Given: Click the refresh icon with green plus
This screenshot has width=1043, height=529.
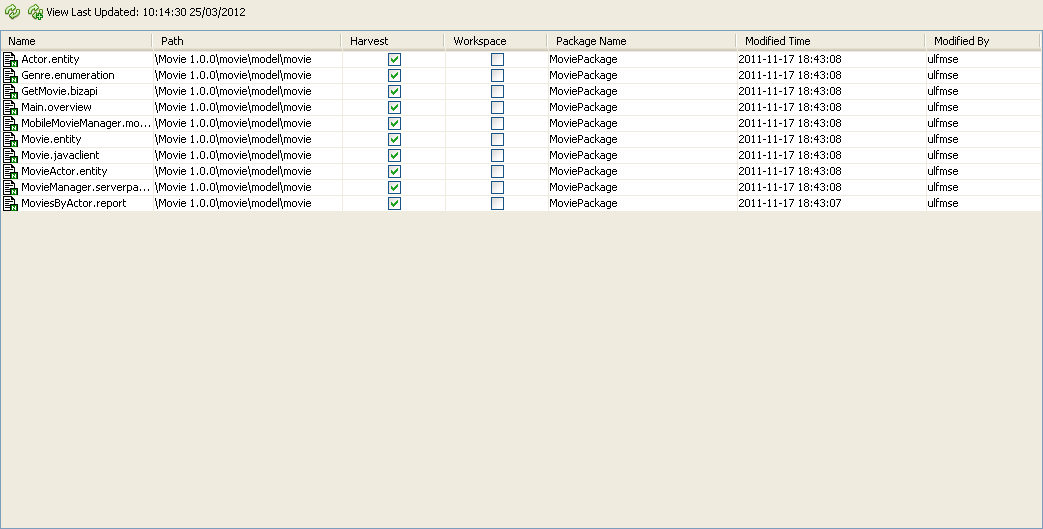Looking at the screenshot, I should 35,12.
